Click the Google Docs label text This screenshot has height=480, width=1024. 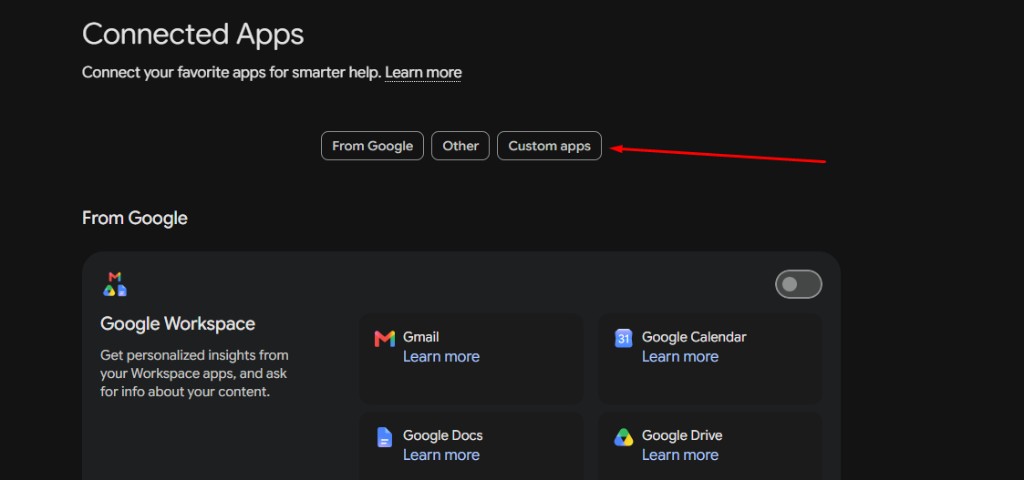point(443,436)
